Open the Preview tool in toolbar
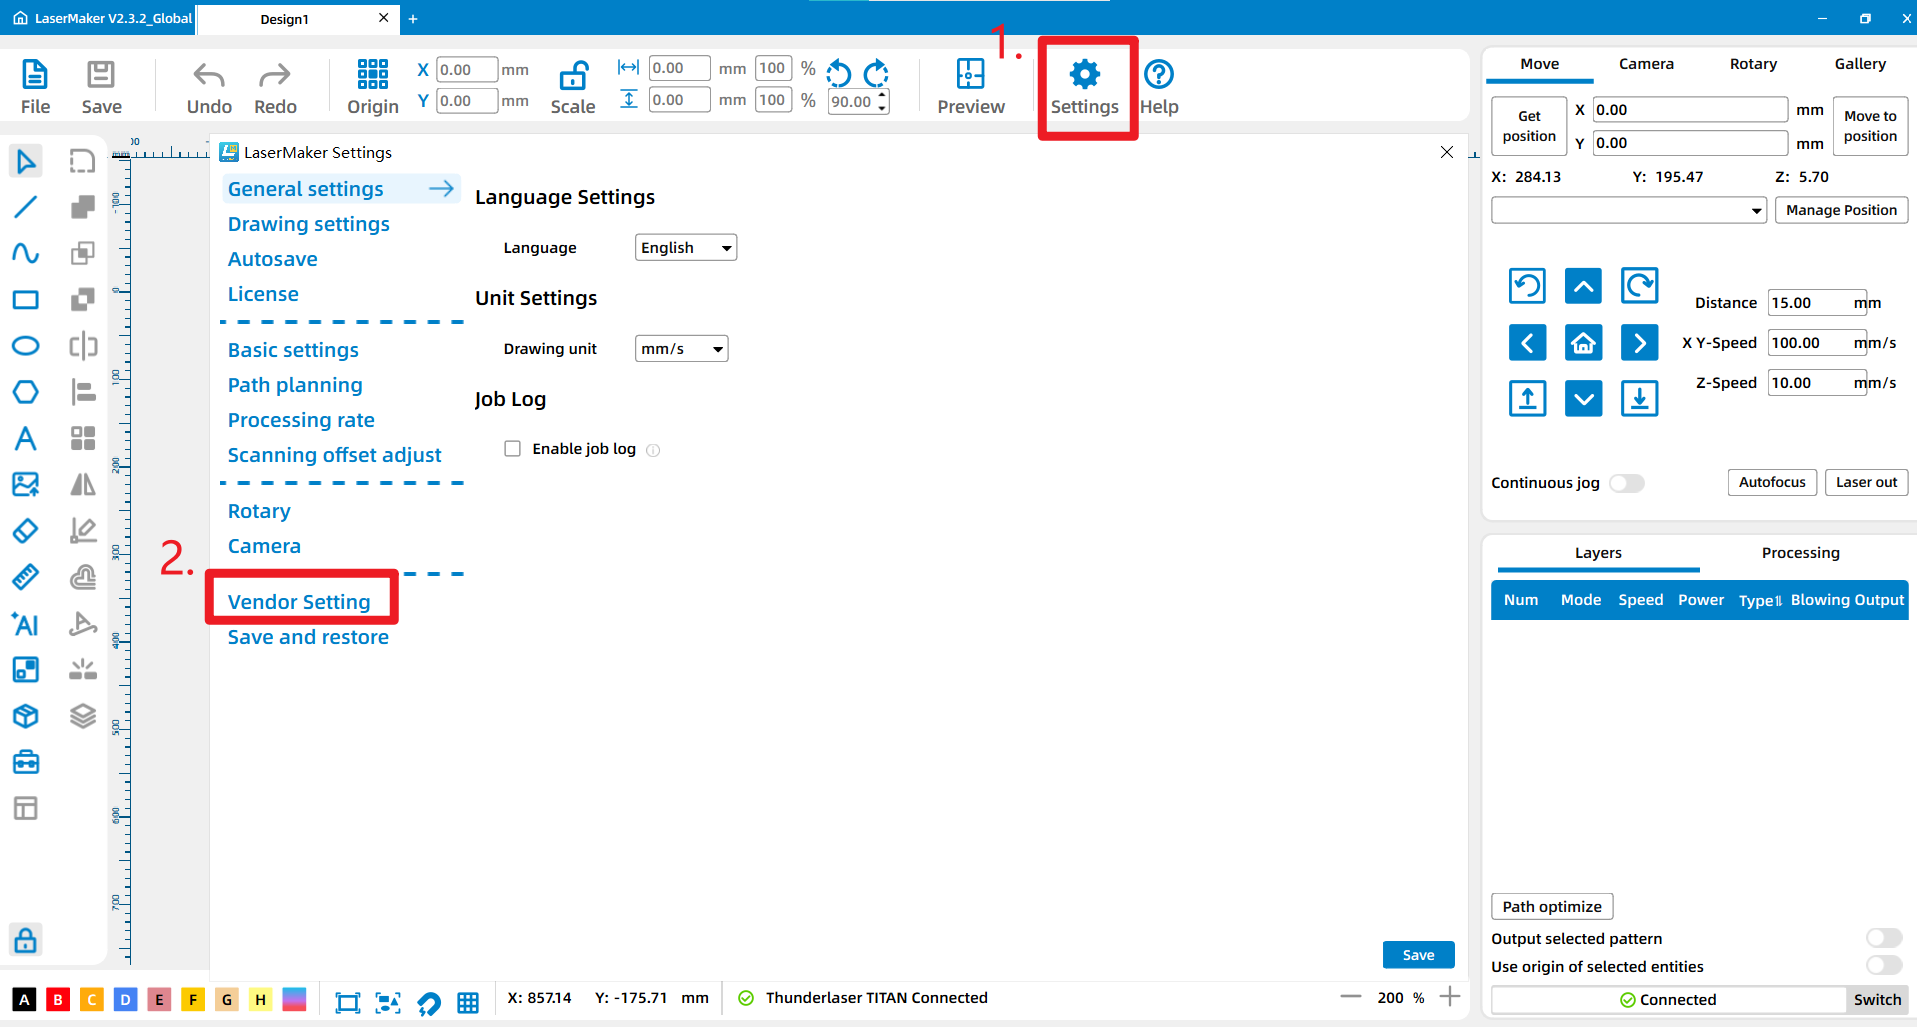This screenshot has width=1917, height=1027. click(x=970, y=86)
